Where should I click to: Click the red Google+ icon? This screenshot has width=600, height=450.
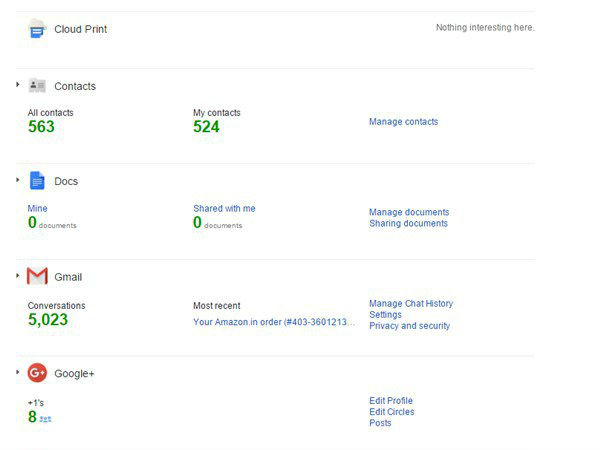tap(37, 373)
